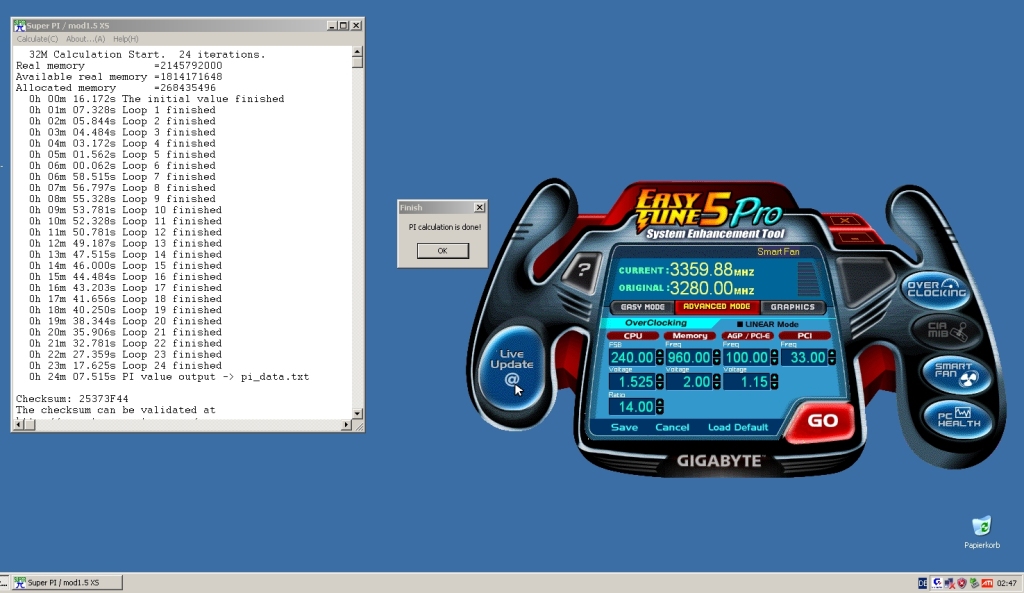Decrease CPU ratio 14.00 with down arrow
This screenshot has height=593, width=1024.
(660, 411)
